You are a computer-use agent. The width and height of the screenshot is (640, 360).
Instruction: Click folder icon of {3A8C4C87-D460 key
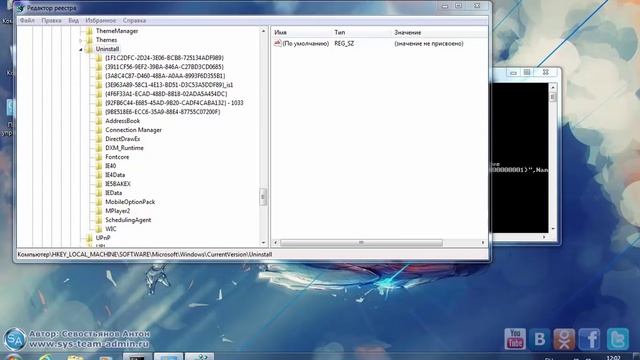pos(99,76)
